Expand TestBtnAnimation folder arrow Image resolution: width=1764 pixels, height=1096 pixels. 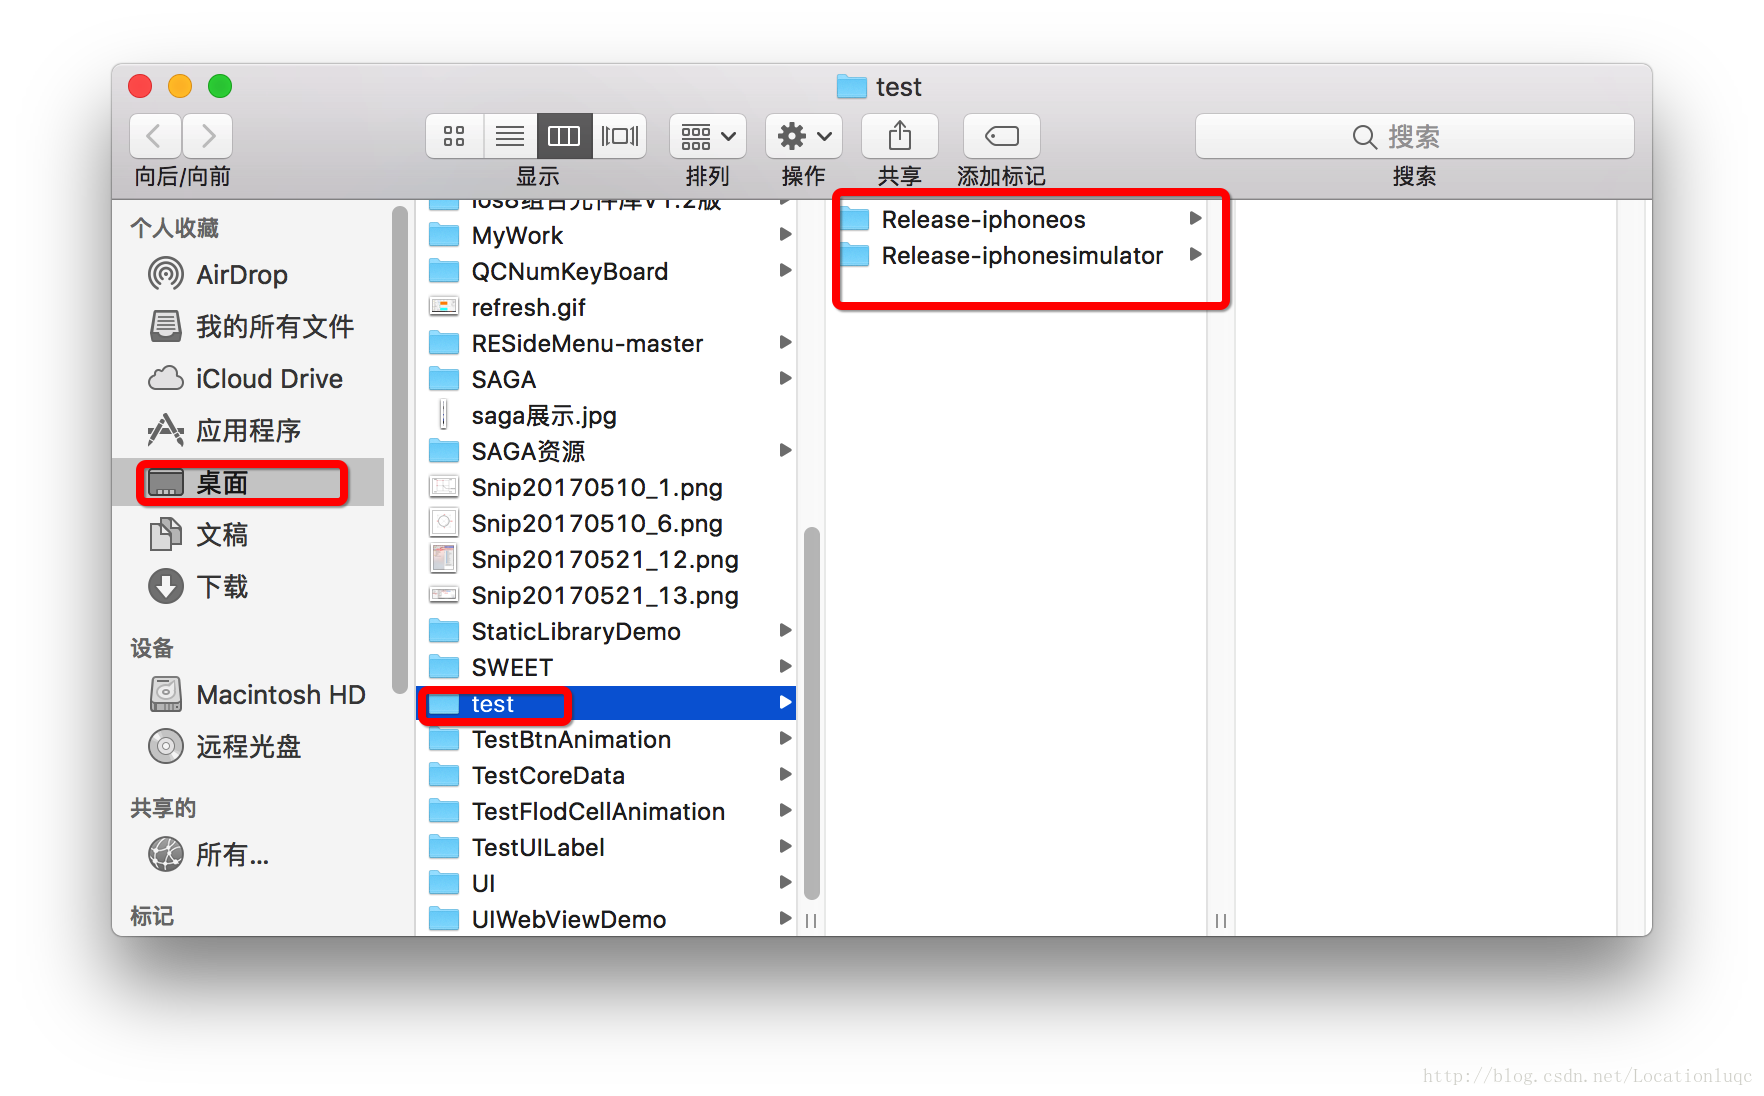coord(786,739)
